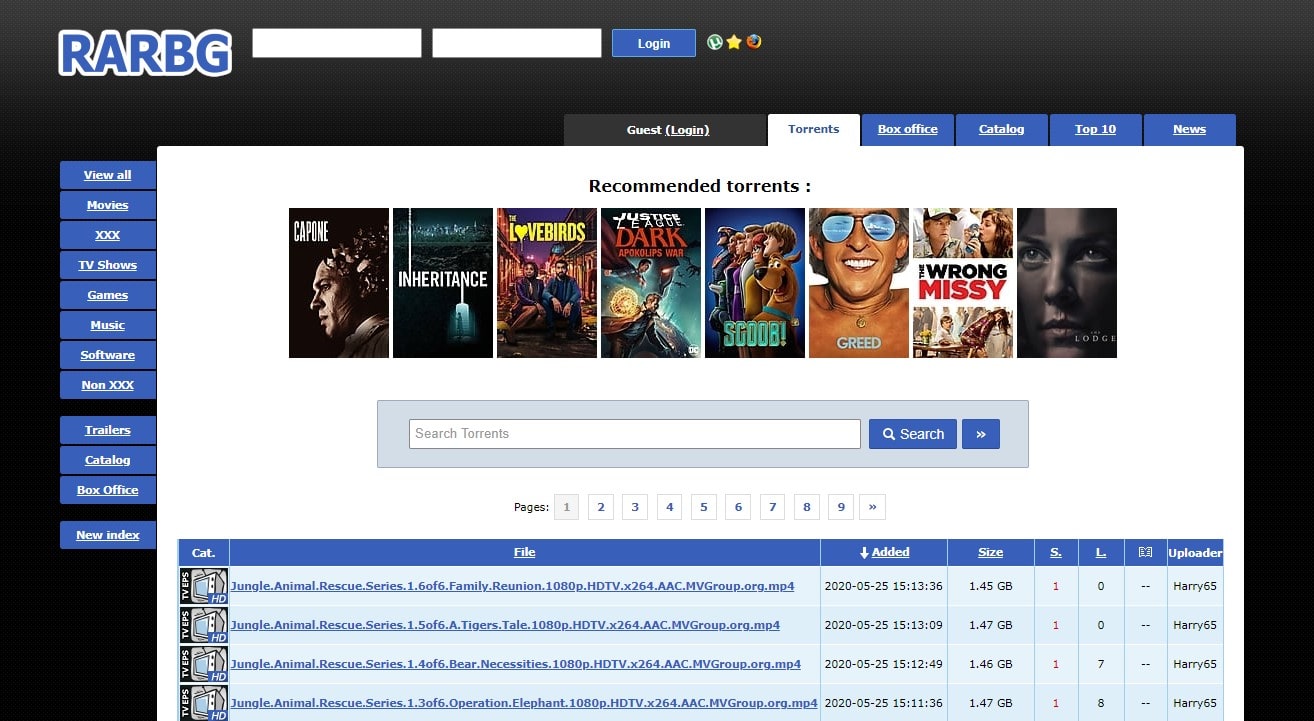Sort by leechers L. column header

tap(1101, 552)
